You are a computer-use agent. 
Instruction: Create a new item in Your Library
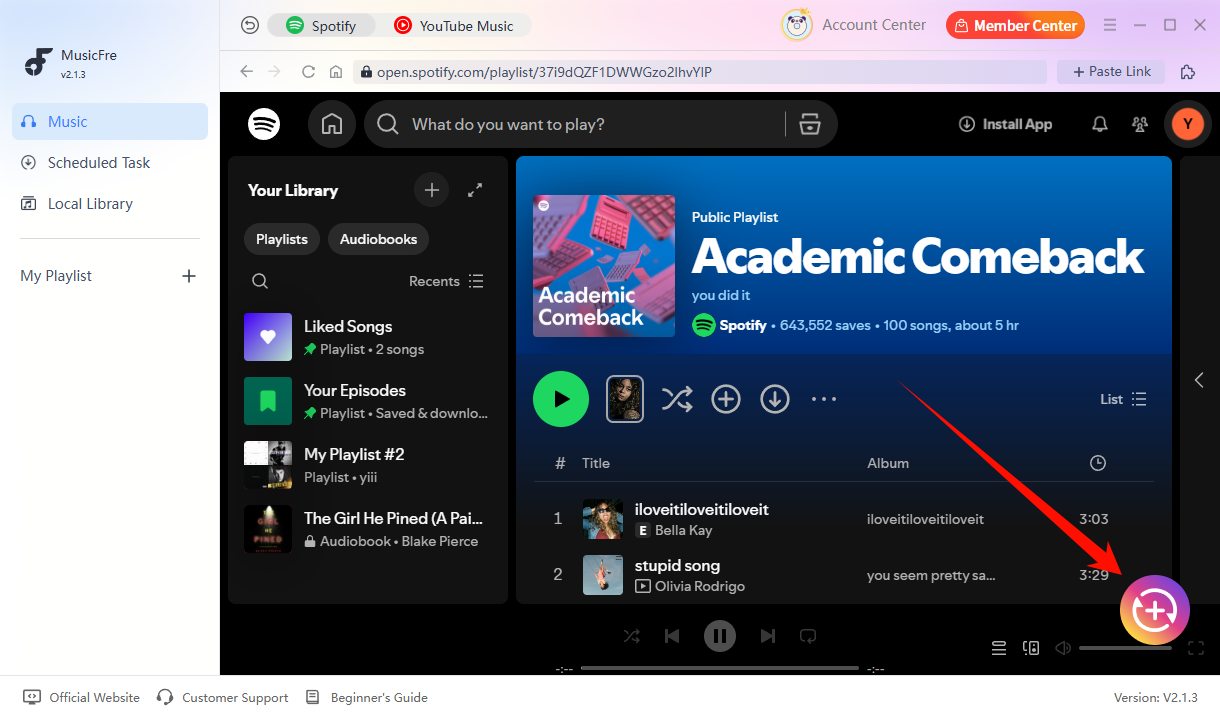[432, 190]
